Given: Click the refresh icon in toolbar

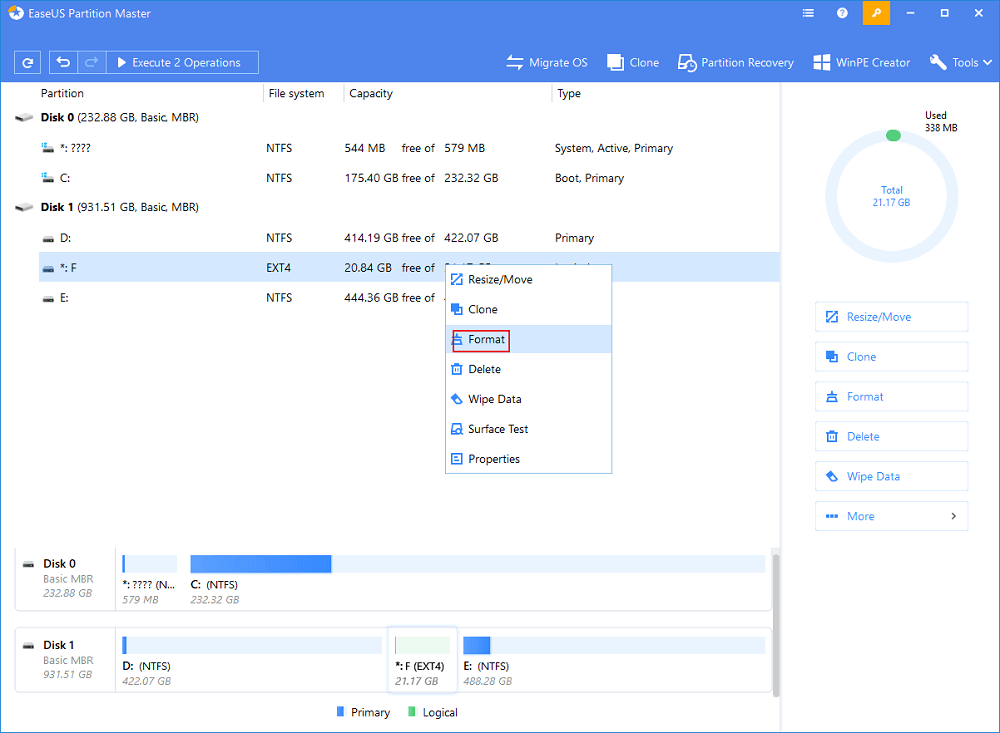Looking at the screenshot, I should pos(28,63).
